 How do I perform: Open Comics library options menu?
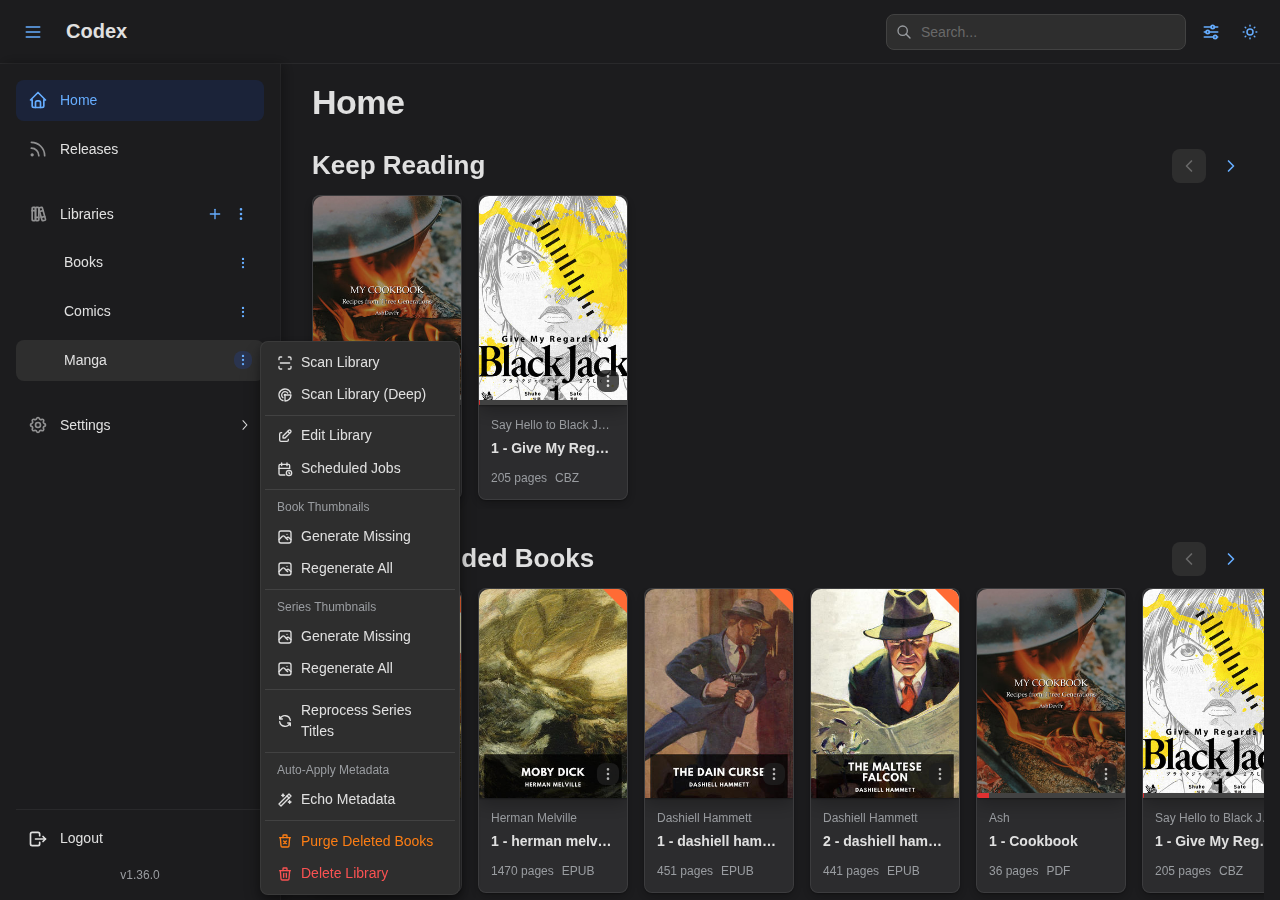tap(242, 312)
